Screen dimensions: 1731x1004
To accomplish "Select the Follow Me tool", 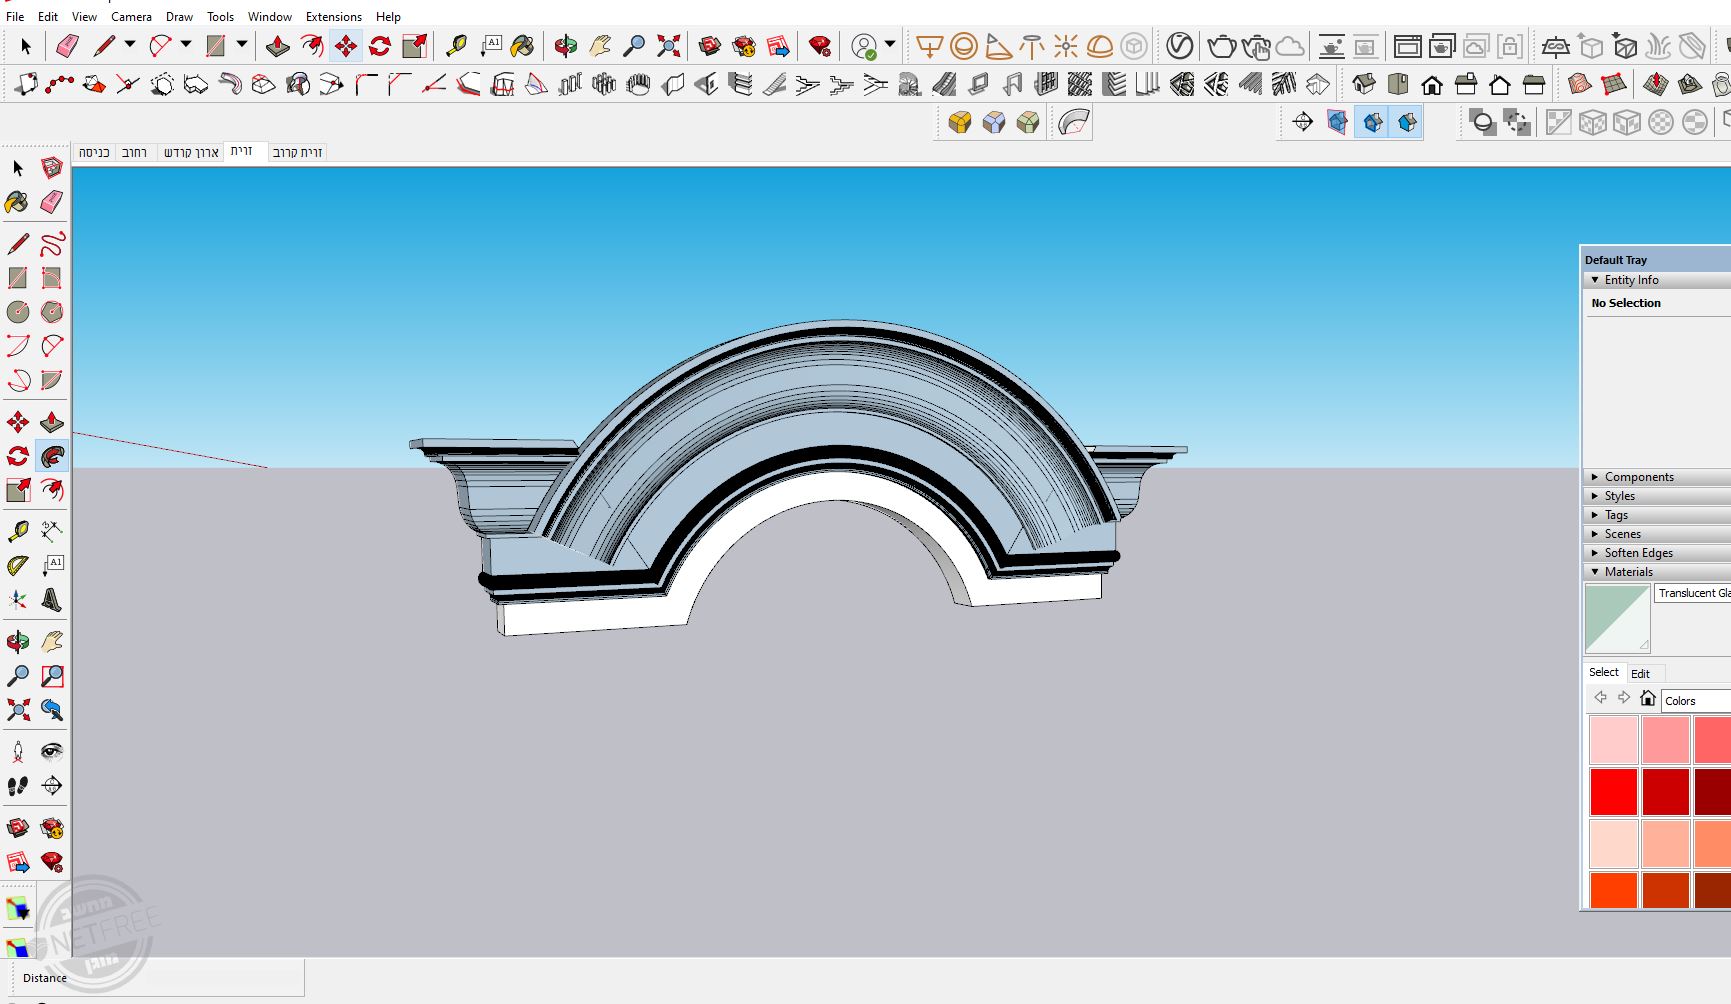I will coord(52,457).
